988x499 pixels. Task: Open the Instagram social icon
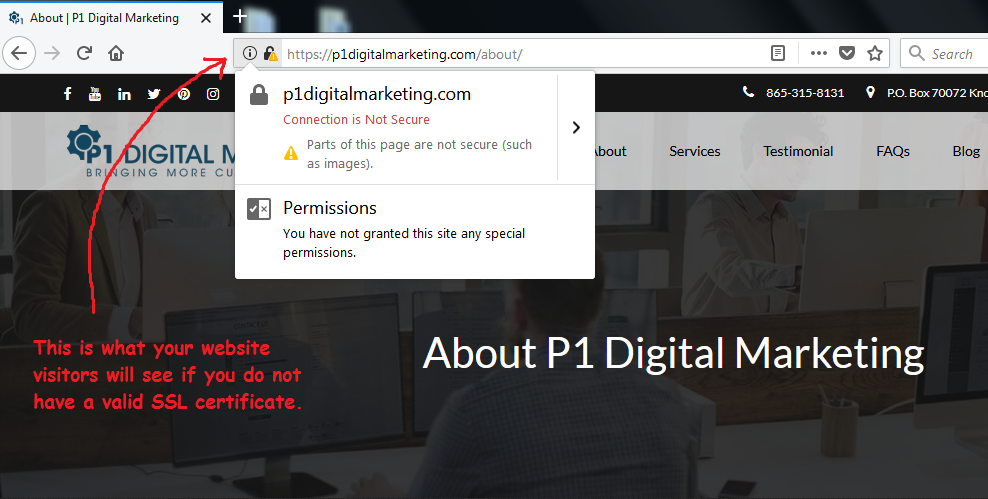tap(213, 94)
